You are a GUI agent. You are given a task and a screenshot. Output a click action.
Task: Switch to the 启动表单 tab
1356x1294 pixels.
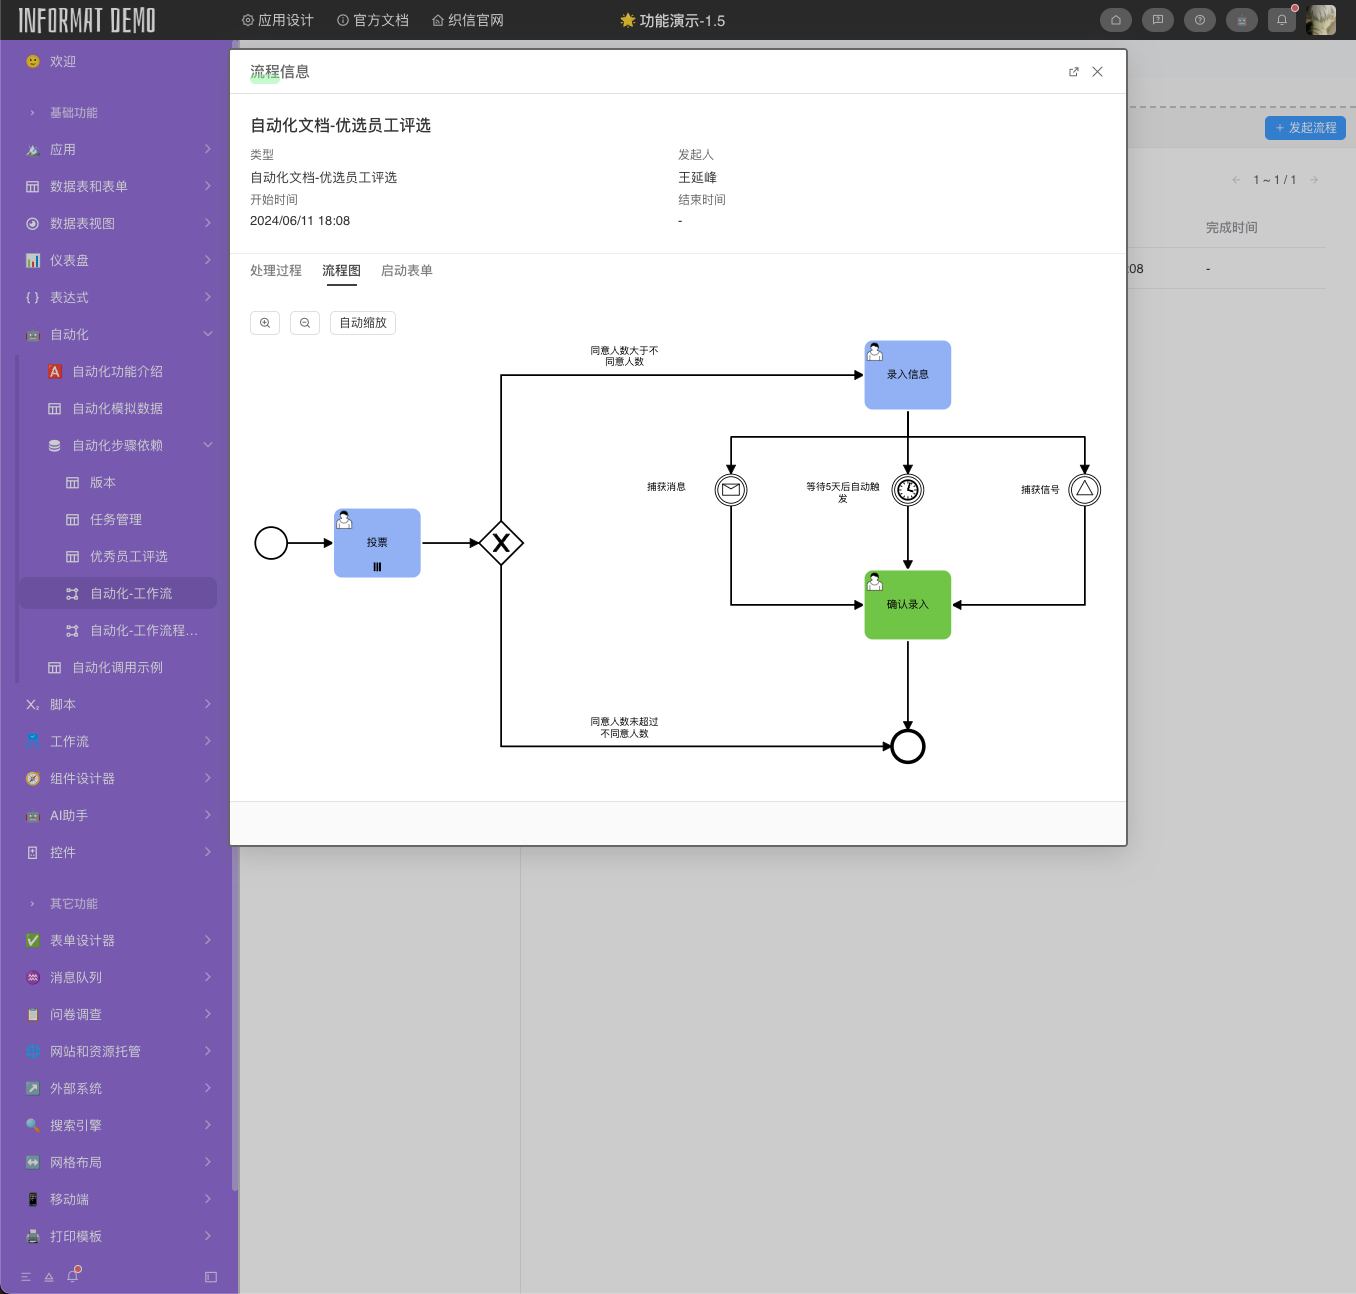tap(407, 271)
